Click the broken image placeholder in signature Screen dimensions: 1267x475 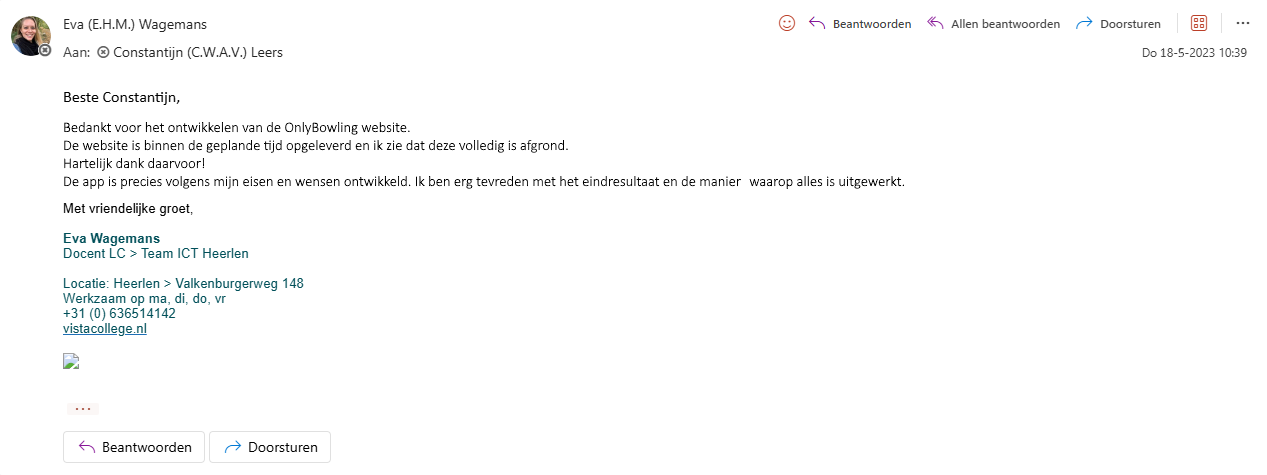click(x=71, y=361)
